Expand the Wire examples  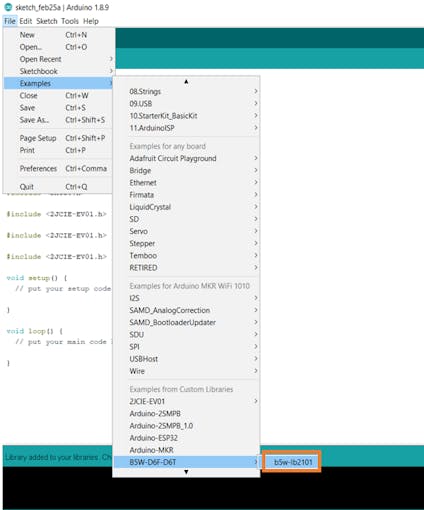186,371
